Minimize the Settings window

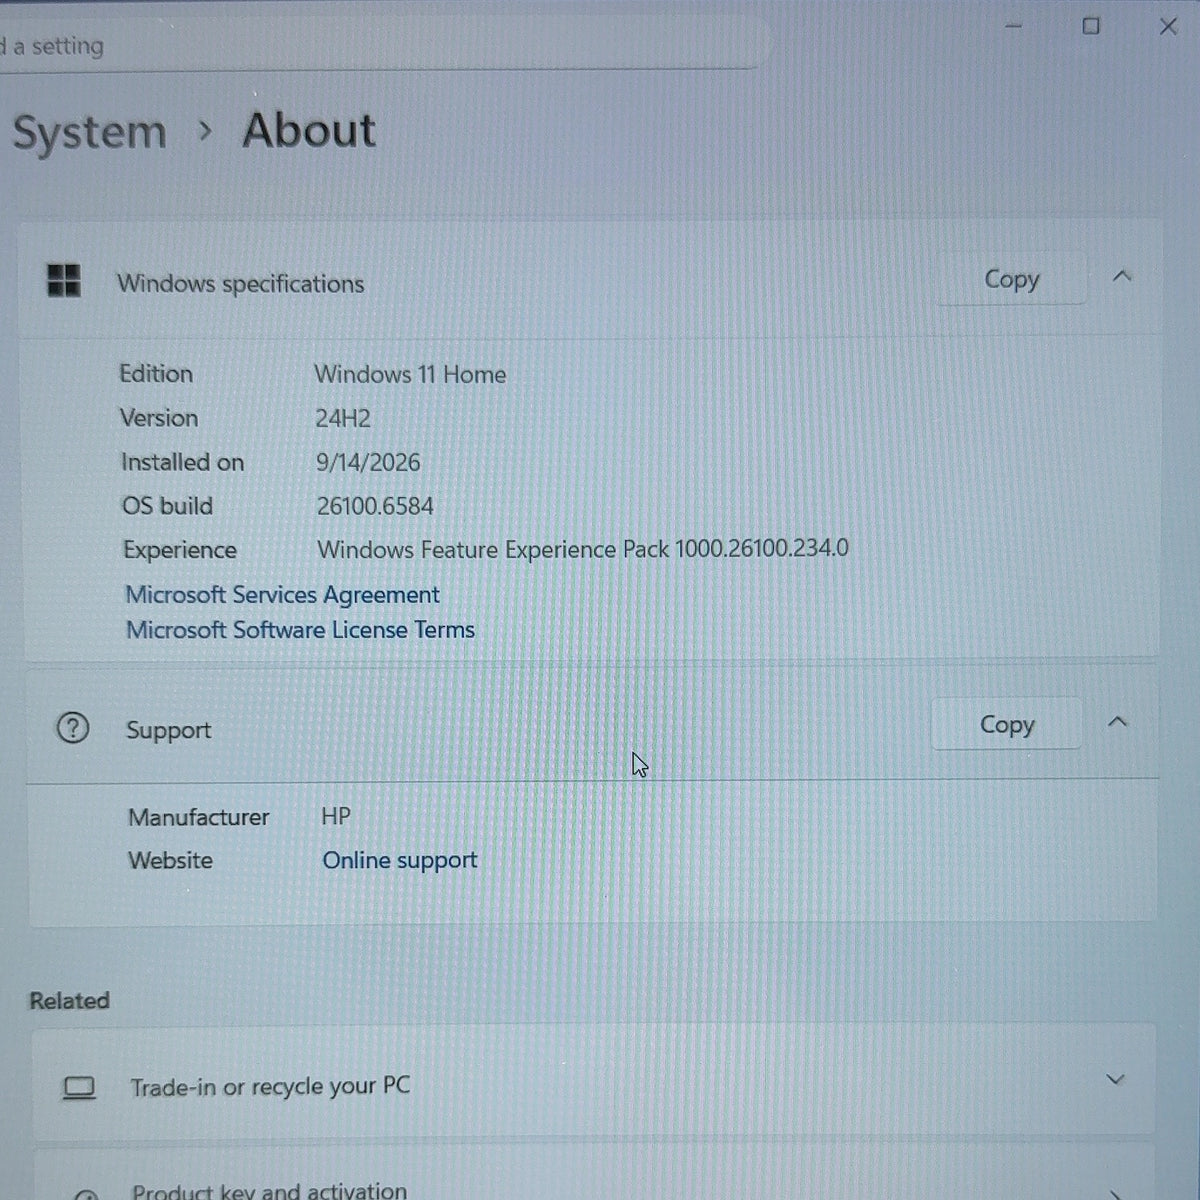pos(1013,26)
